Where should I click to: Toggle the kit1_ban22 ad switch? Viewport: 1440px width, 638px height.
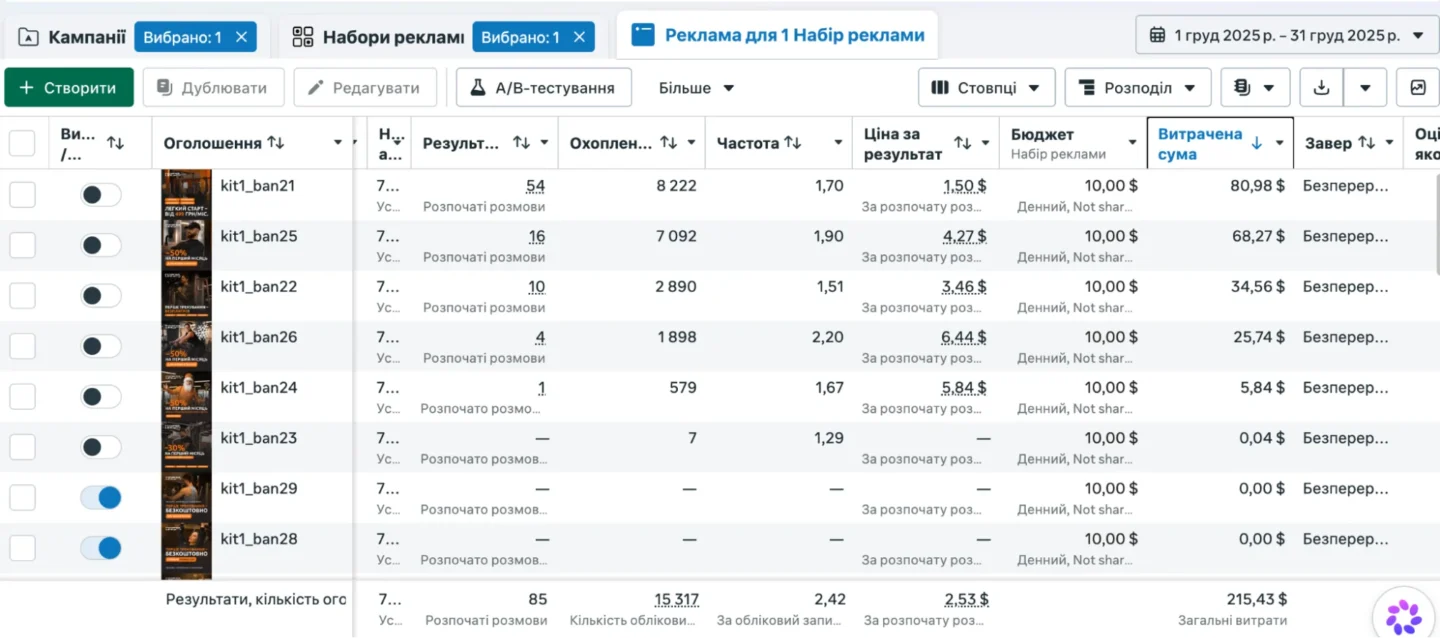click(101, 296)
